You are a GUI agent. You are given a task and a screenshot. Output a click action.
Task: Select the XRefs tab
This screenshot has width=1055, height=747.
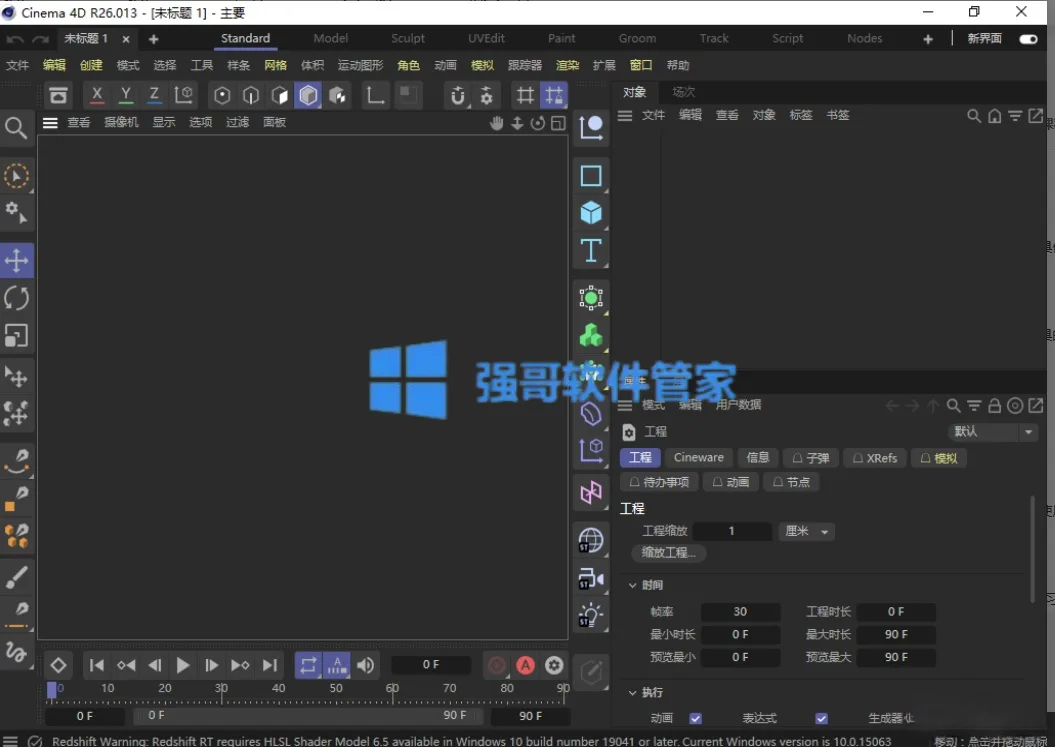[x=875, y=458]
